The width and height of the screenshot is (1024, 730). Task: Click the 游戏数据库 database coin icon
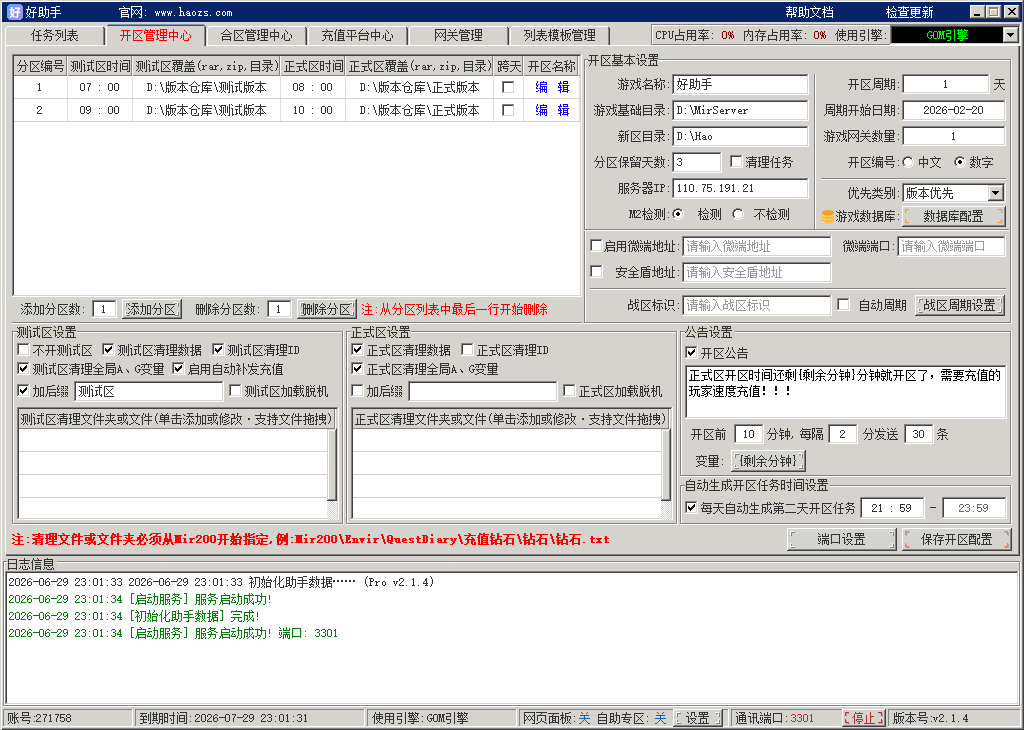click(x=827, y=216)
